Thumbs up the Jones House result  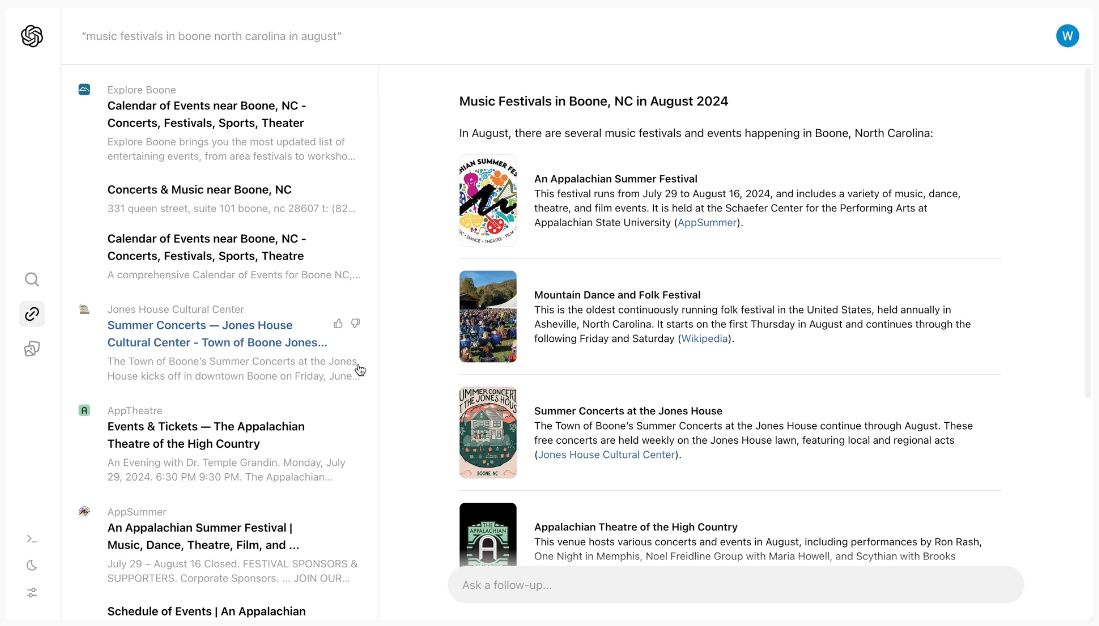point(338,323)
